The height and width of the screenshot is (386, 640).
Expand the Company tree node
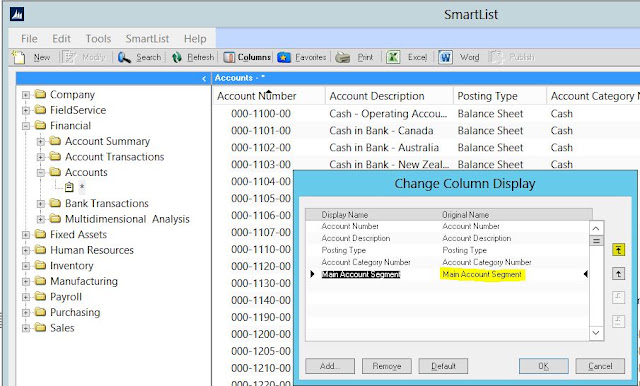coord(26,95)
